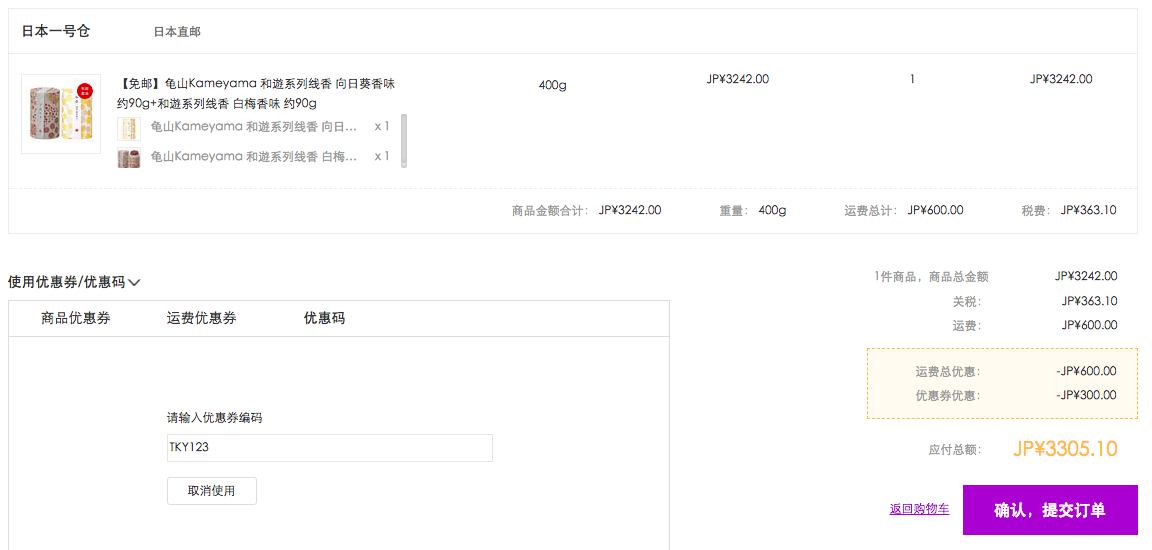Screen dimensions: 1152x550
Task: Focus the coupon code field containing TKY123
Action: (x=330, y=448)
